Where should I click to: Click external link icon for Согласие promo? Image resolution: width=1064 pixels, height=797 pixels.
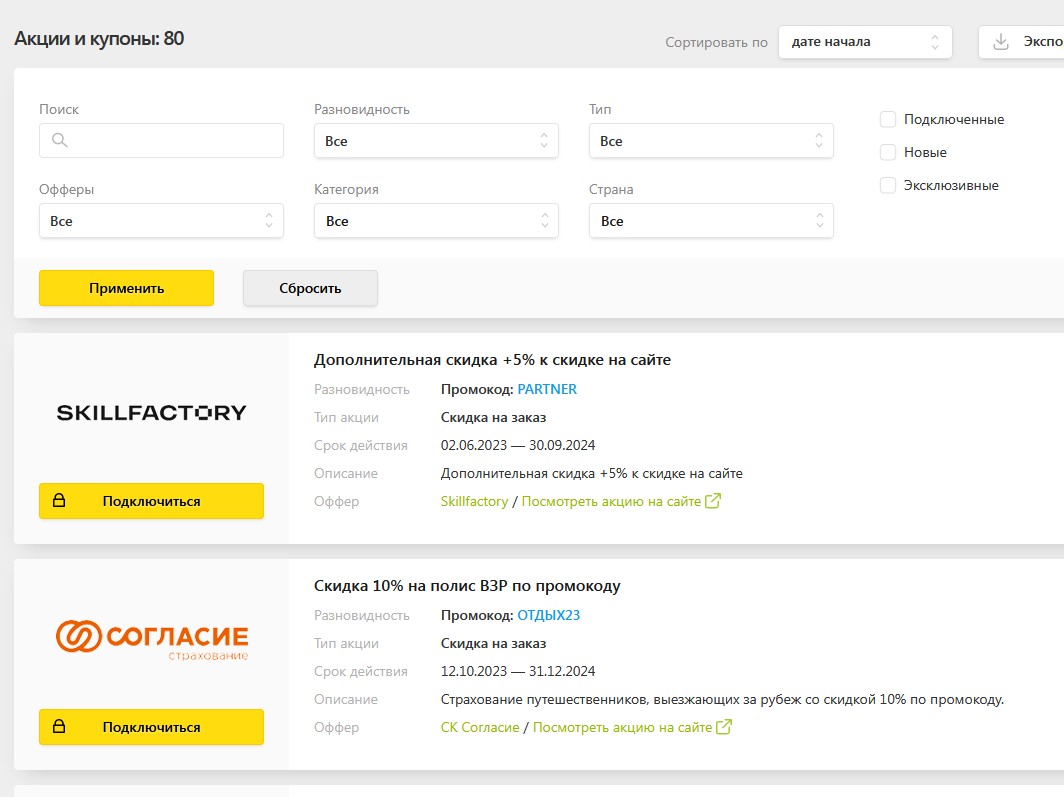click(x=724, y=727)
